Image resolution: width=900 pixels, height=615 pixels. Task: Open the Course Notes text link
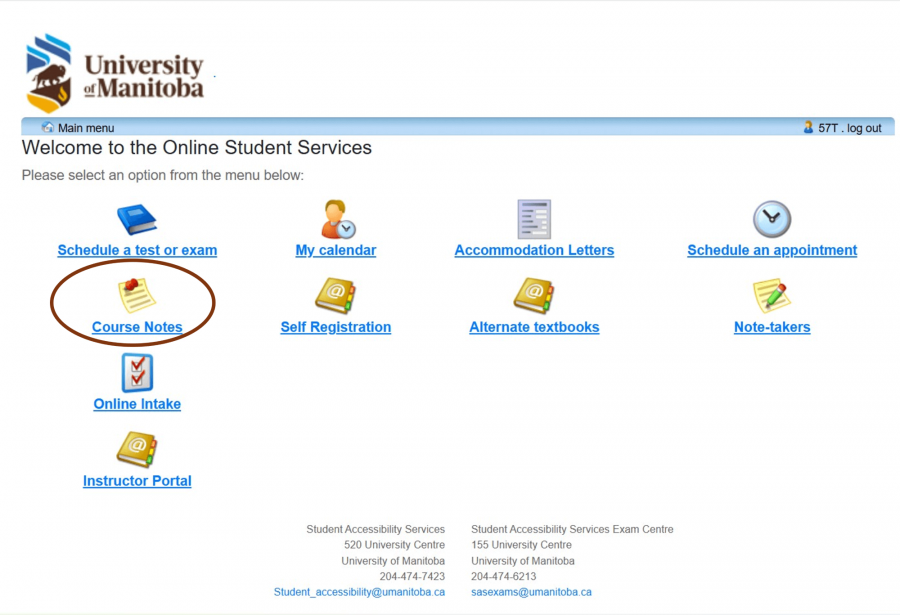pos(137,327)
